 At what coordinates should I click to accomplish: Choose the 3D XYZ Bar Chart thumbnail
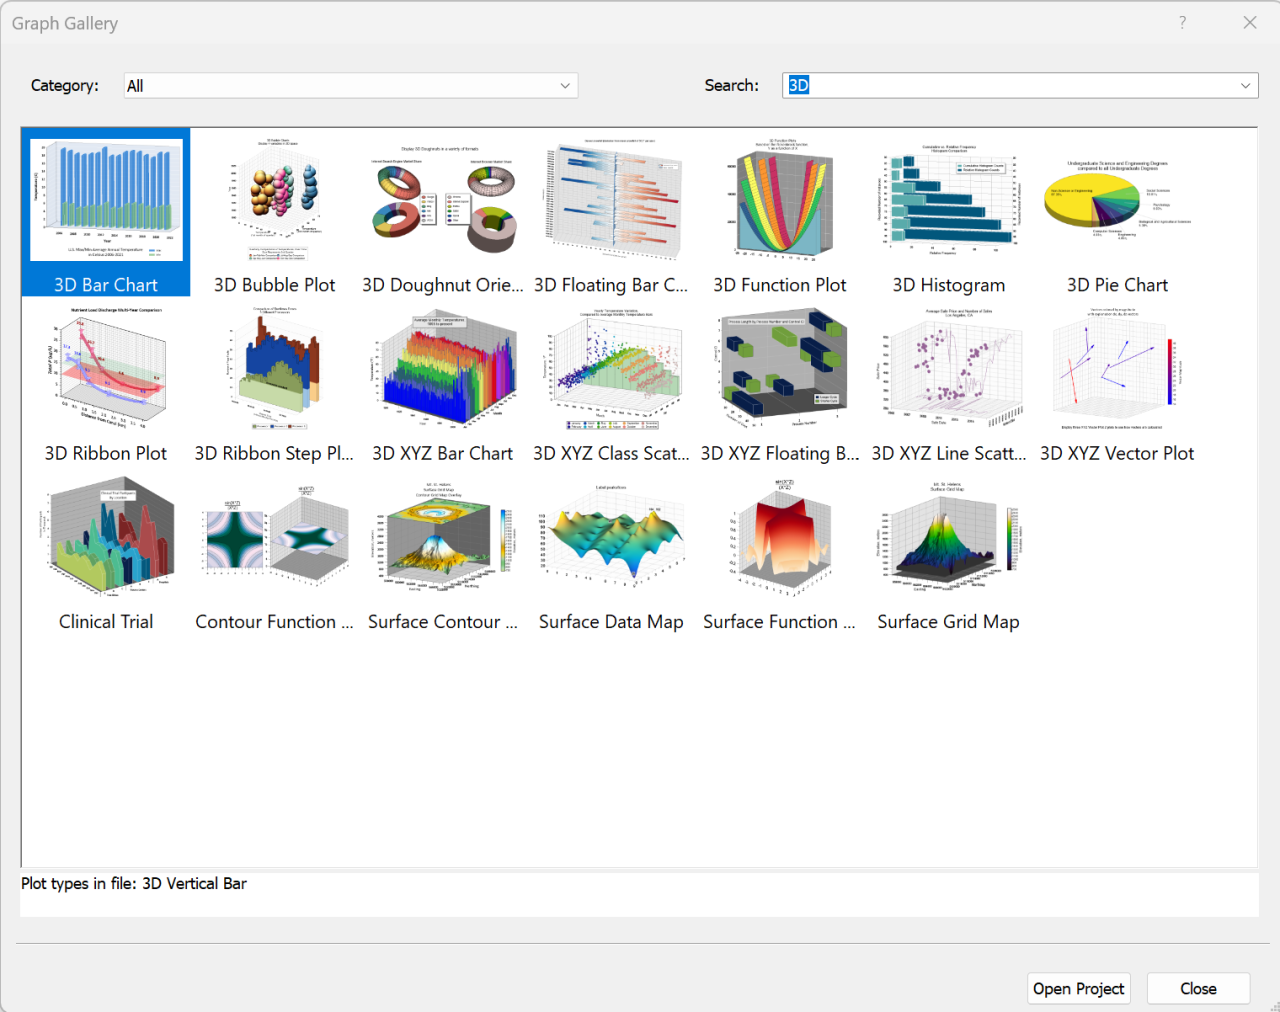[x=443, y=368]
